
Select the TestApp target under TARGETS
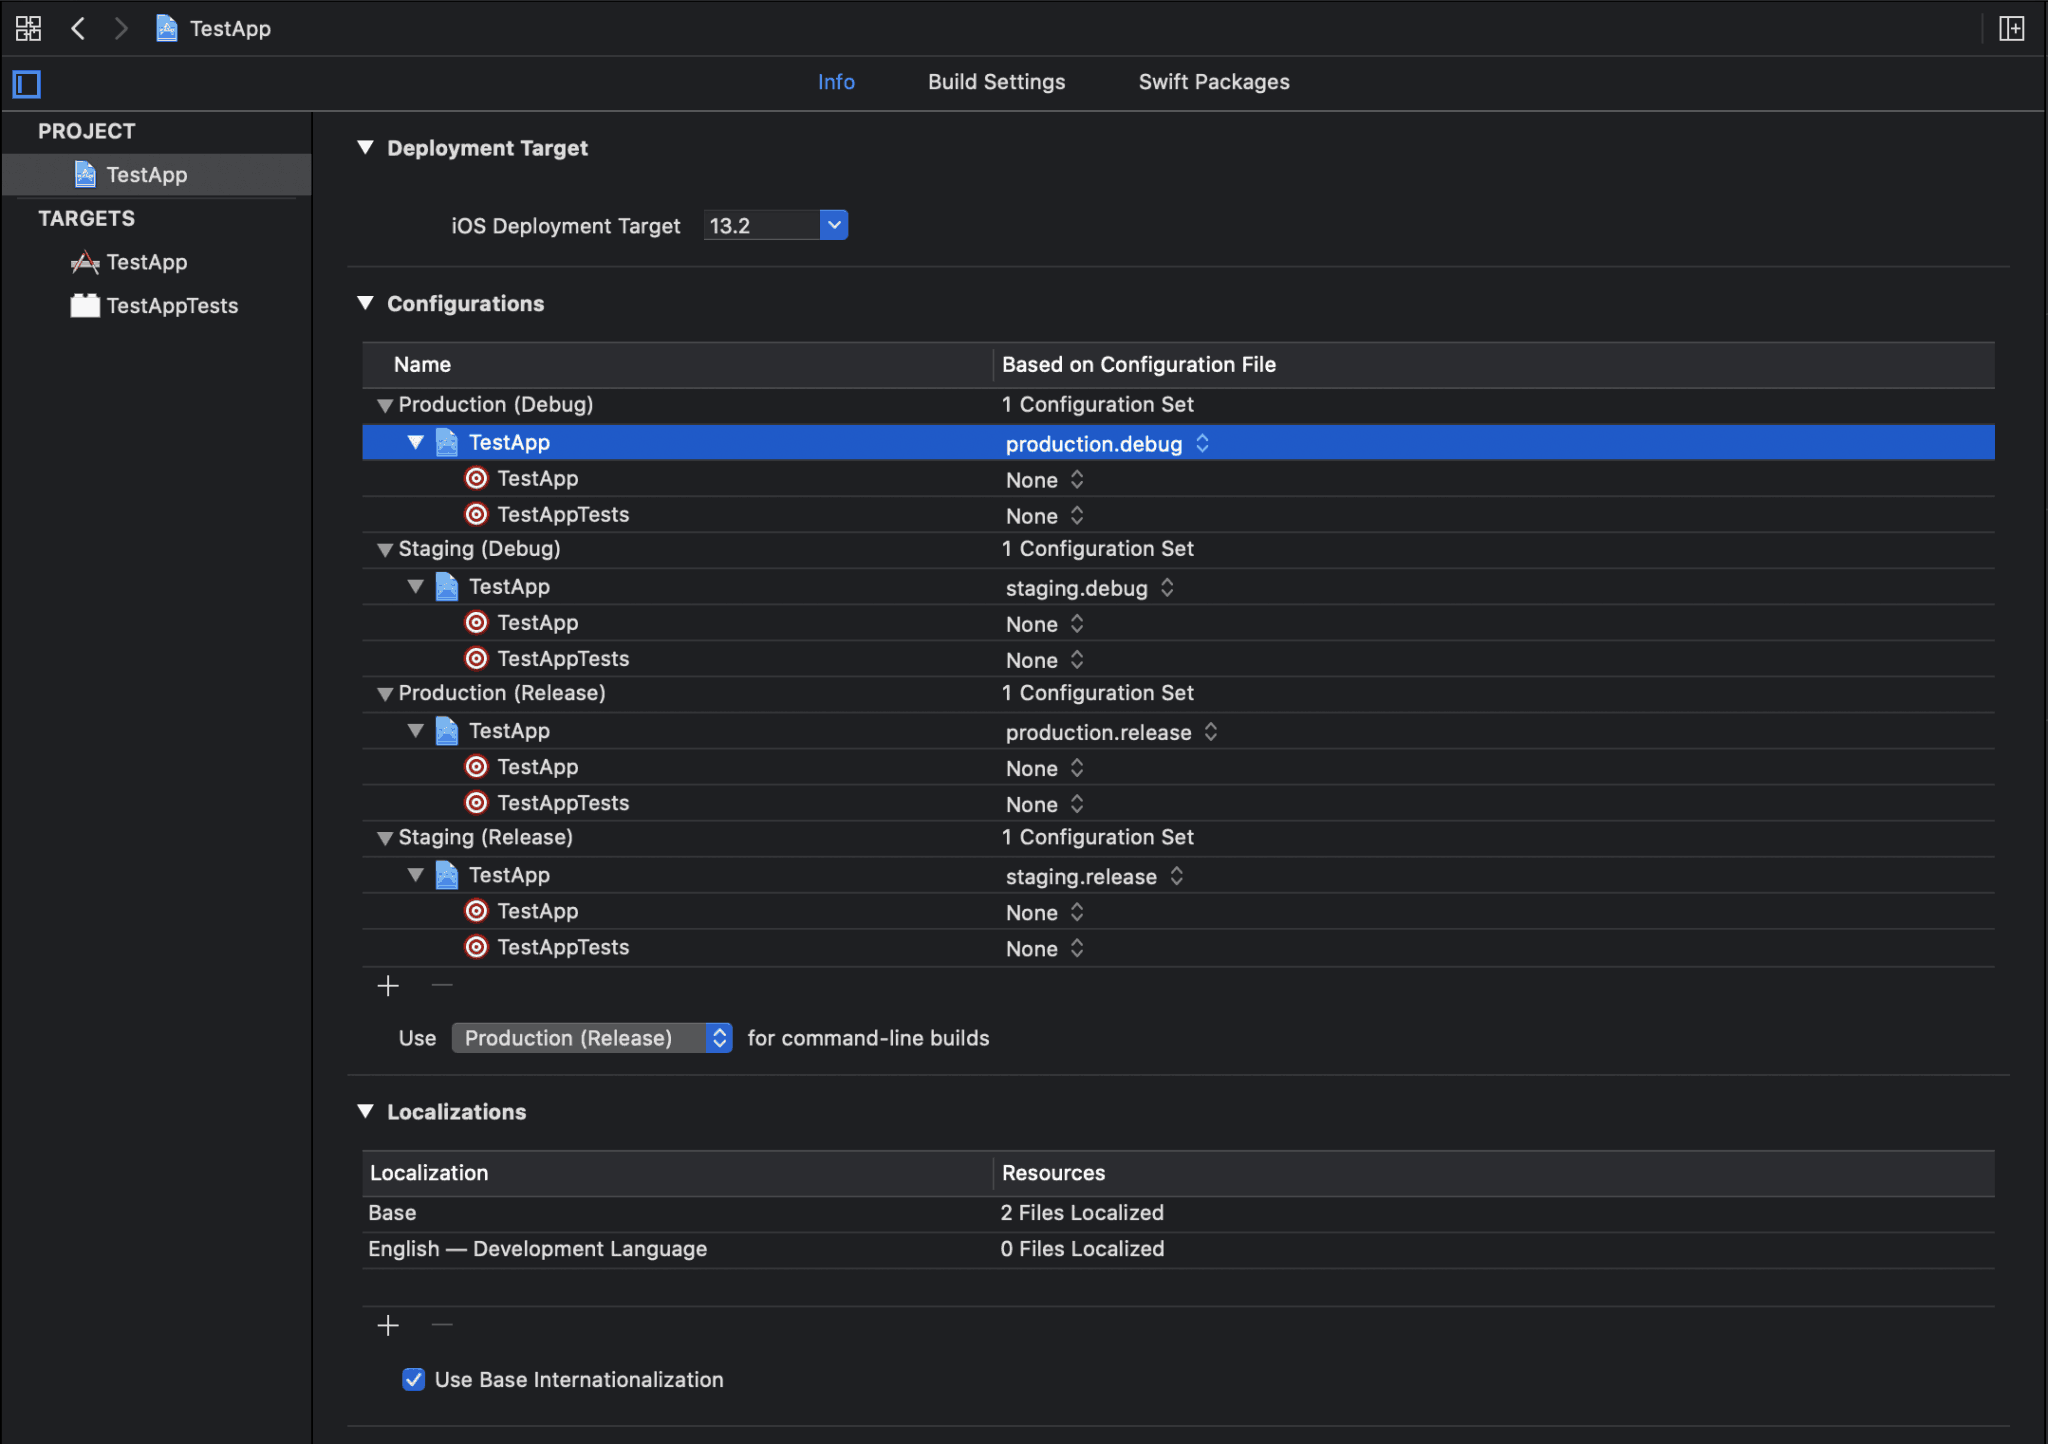[146, 261]
